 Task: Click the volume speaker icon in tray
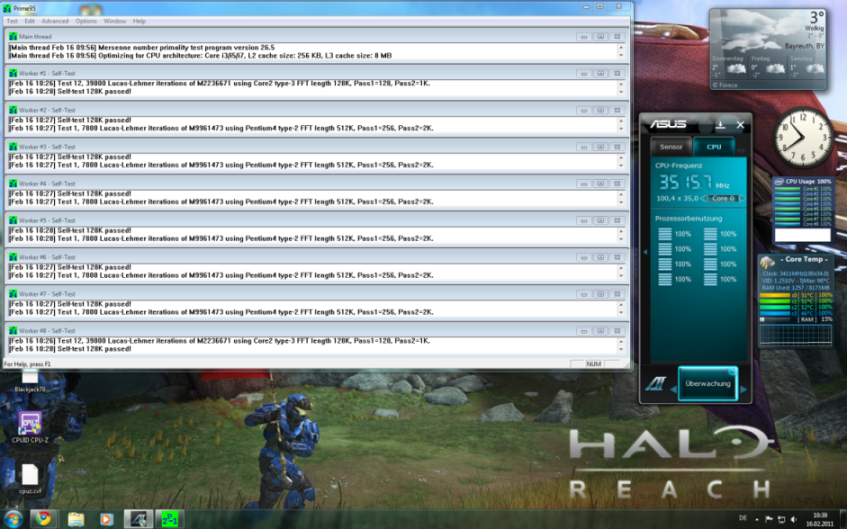794,519
